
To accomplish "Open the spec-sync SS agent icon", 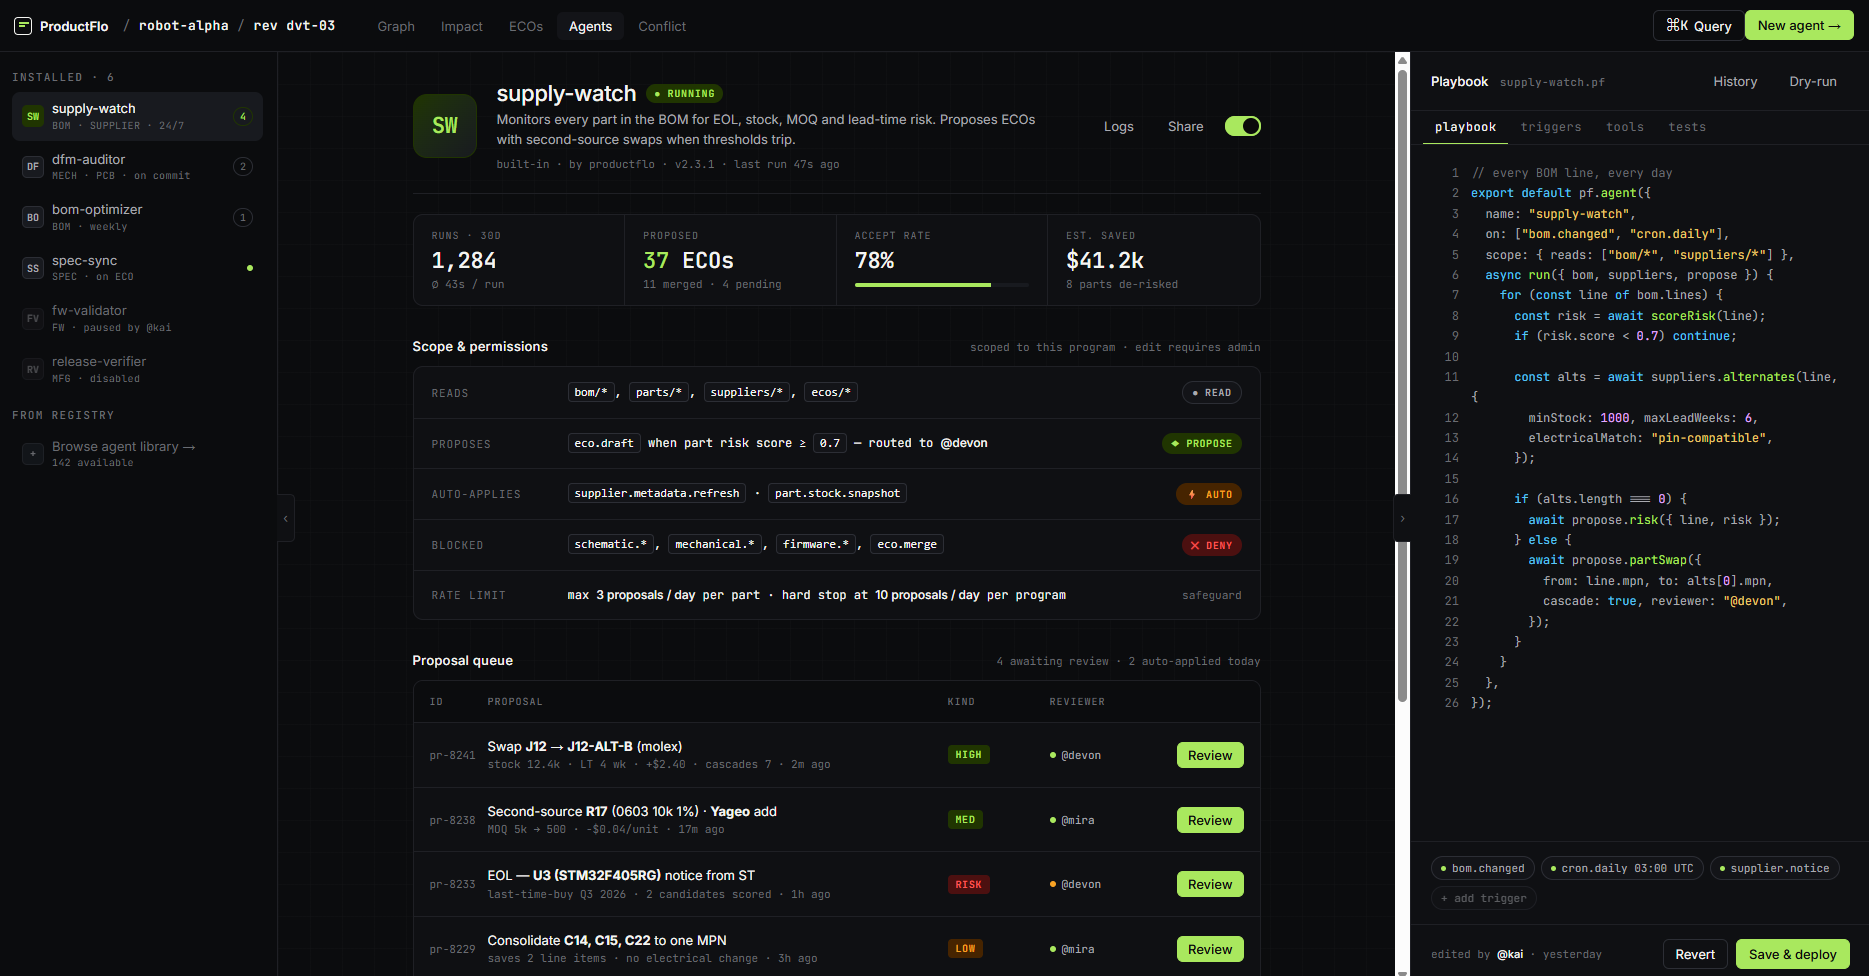I will coord(33,268).
